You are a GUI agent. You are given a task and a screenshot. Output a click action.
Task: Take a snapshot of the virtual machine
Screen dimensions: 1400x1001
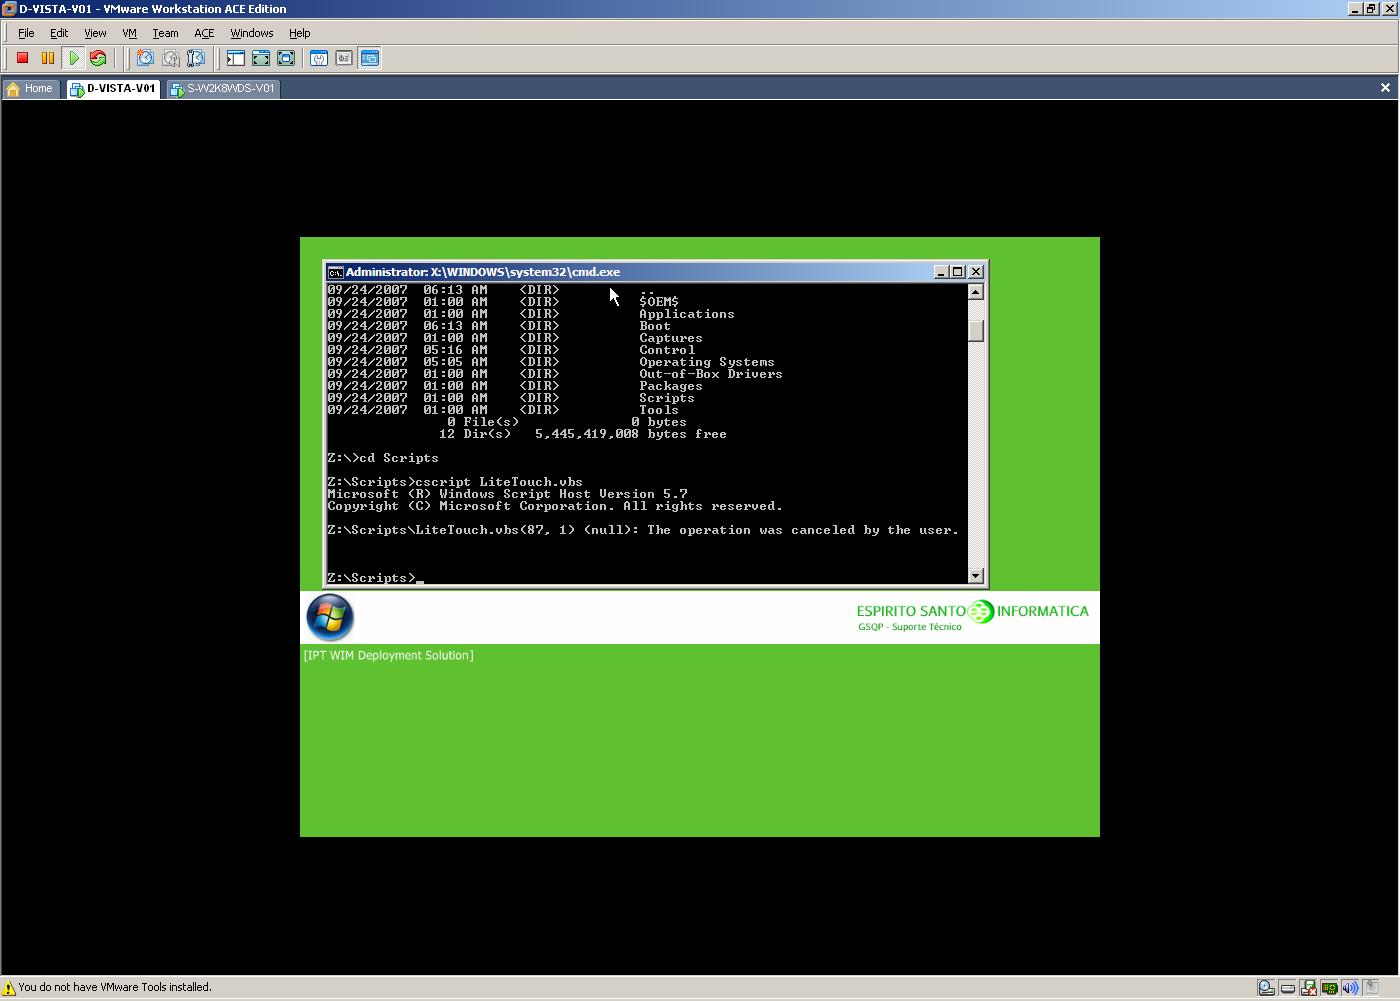(145, 58)
